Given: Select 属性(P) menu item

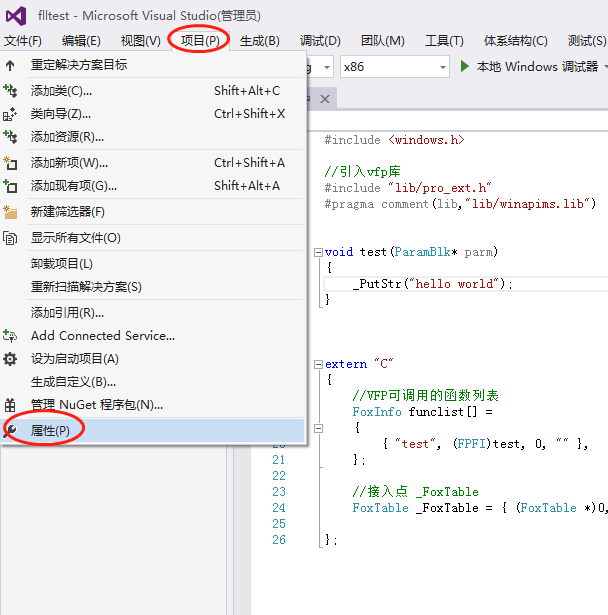Looking at the screenshot, I should (x=153, y=431).
